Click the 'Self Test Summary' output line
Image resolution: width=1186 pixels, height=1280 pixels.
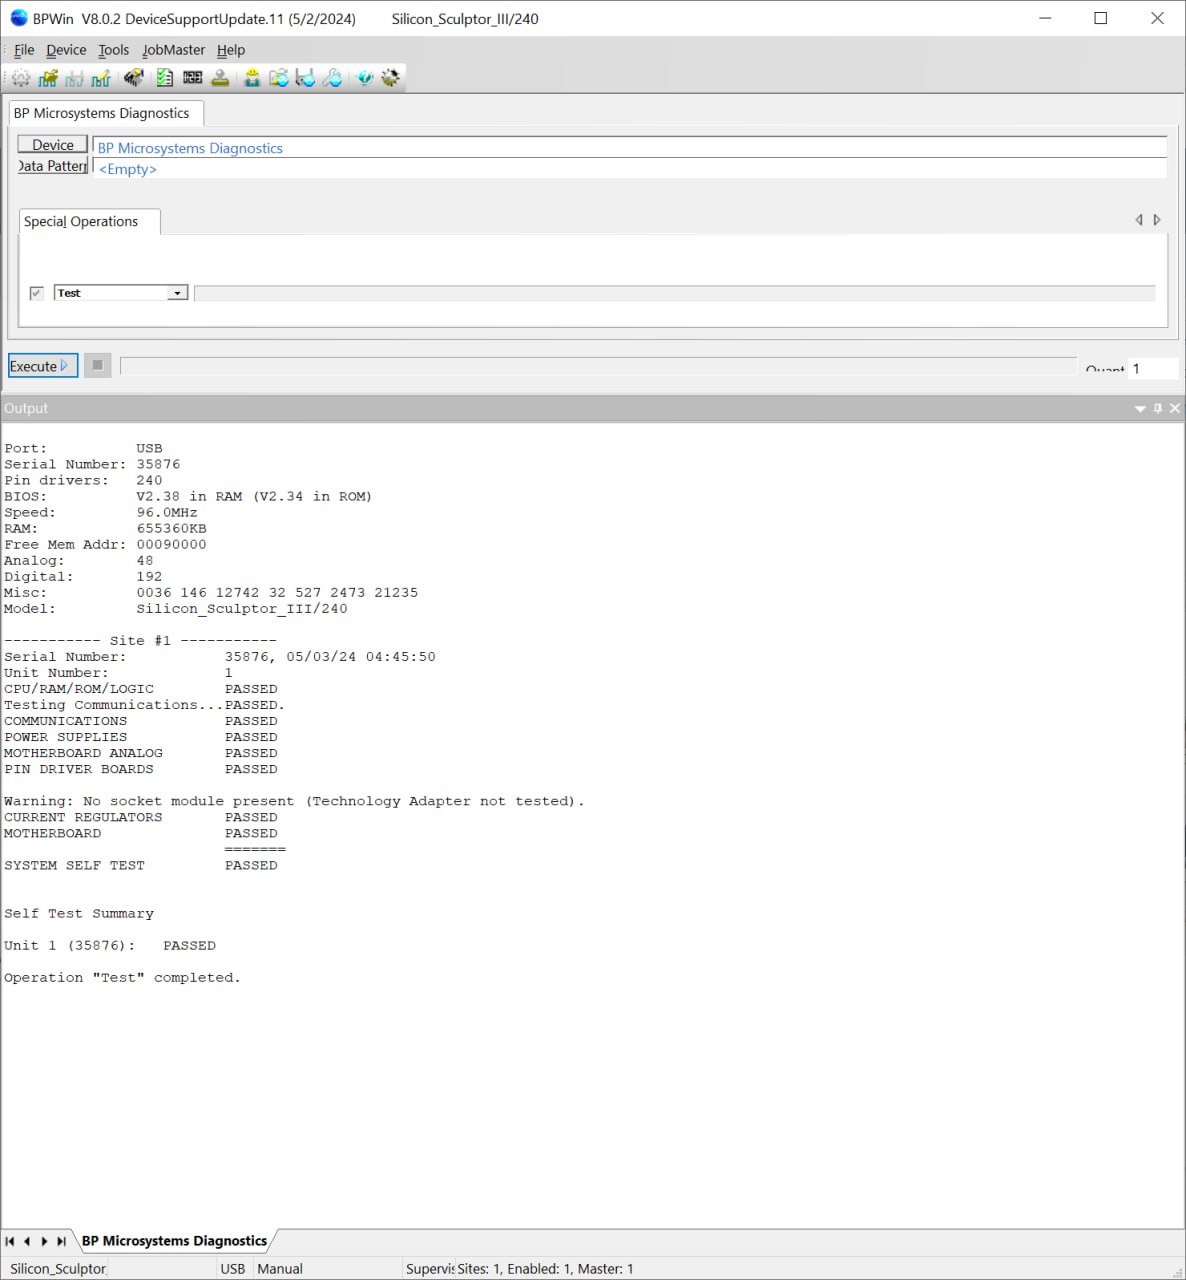pyautogui.click(x=79, y=913)
